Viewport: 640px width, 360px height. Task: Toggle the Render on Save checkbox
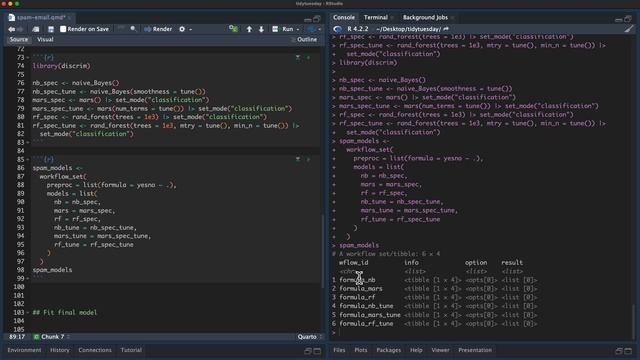[x=63, y=29]
